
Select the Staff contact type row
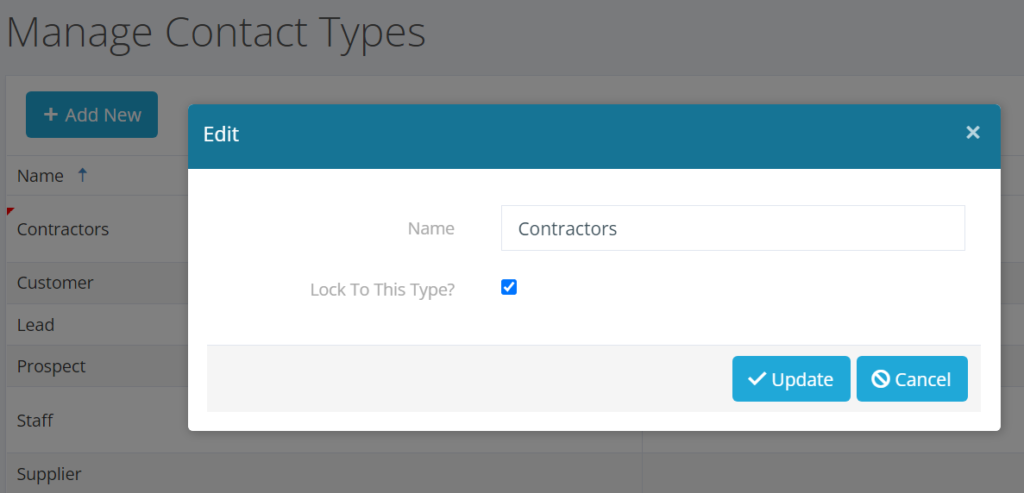click(35, 421)
